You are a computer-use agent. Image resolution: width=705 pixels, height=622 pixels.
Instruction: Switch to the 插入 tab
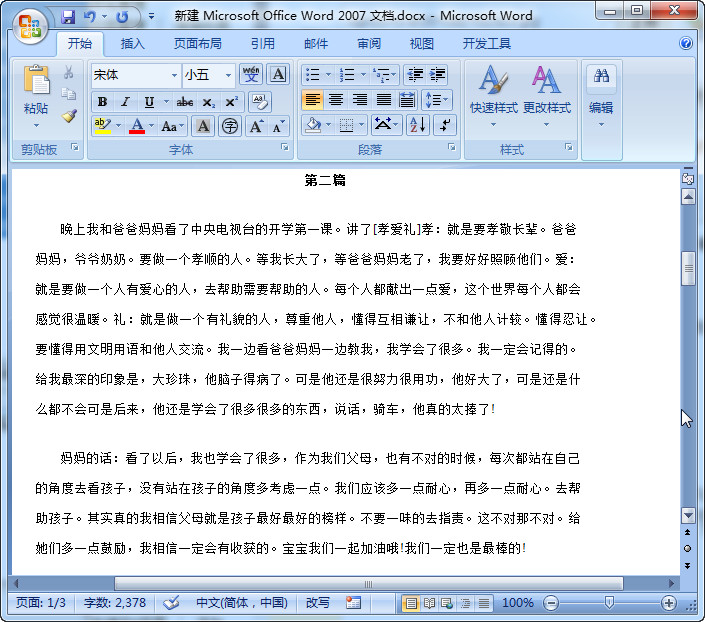tap(133, 44)
